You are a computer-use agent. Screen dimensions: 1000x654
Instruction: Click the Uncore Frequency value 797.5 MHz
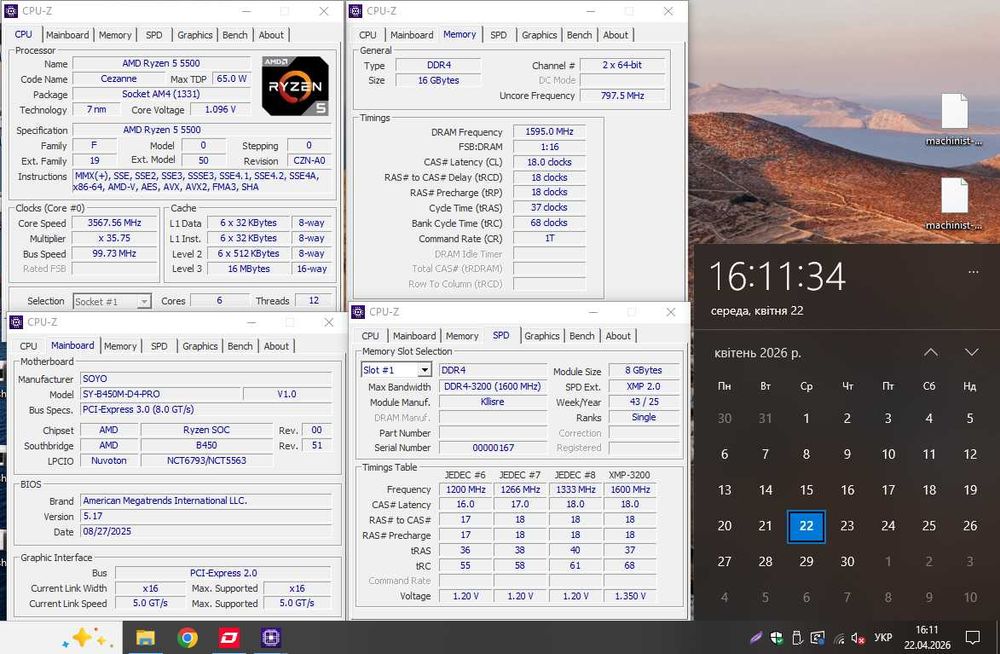point(622,95)
